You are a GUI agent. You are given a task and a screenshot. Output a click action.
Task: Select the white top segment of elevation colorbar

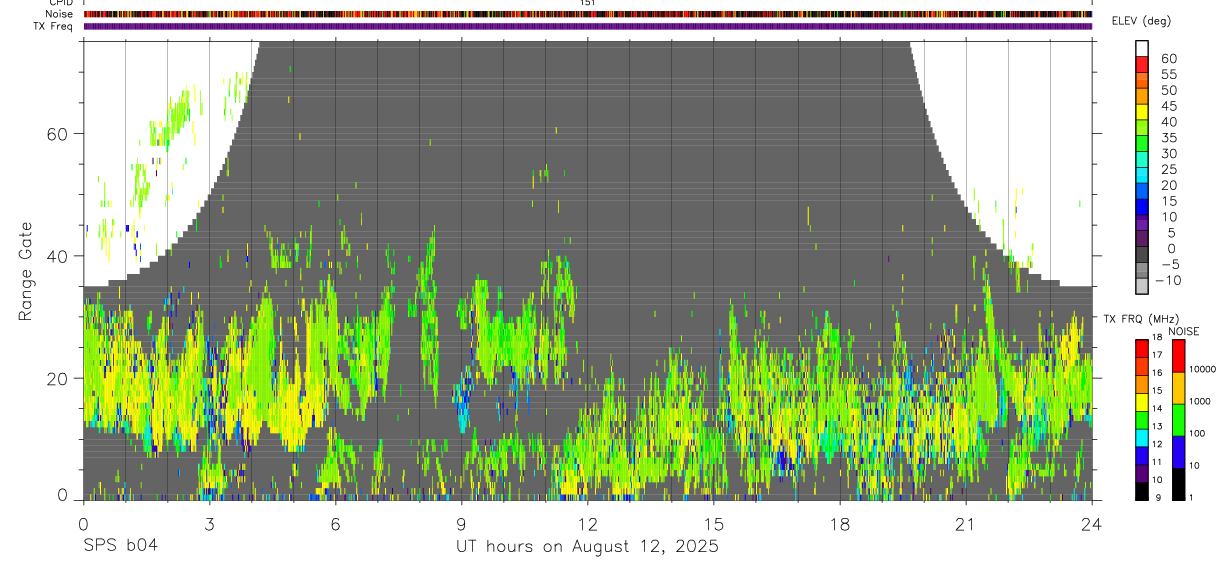coord(1142,47)
